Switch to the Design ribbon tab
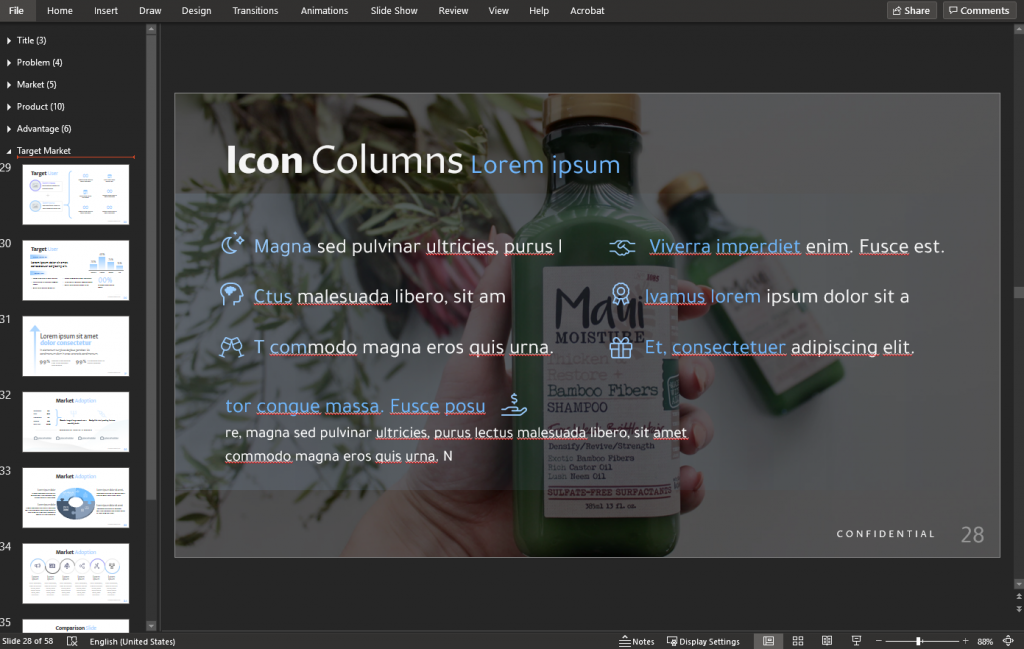 coord(196,11)
